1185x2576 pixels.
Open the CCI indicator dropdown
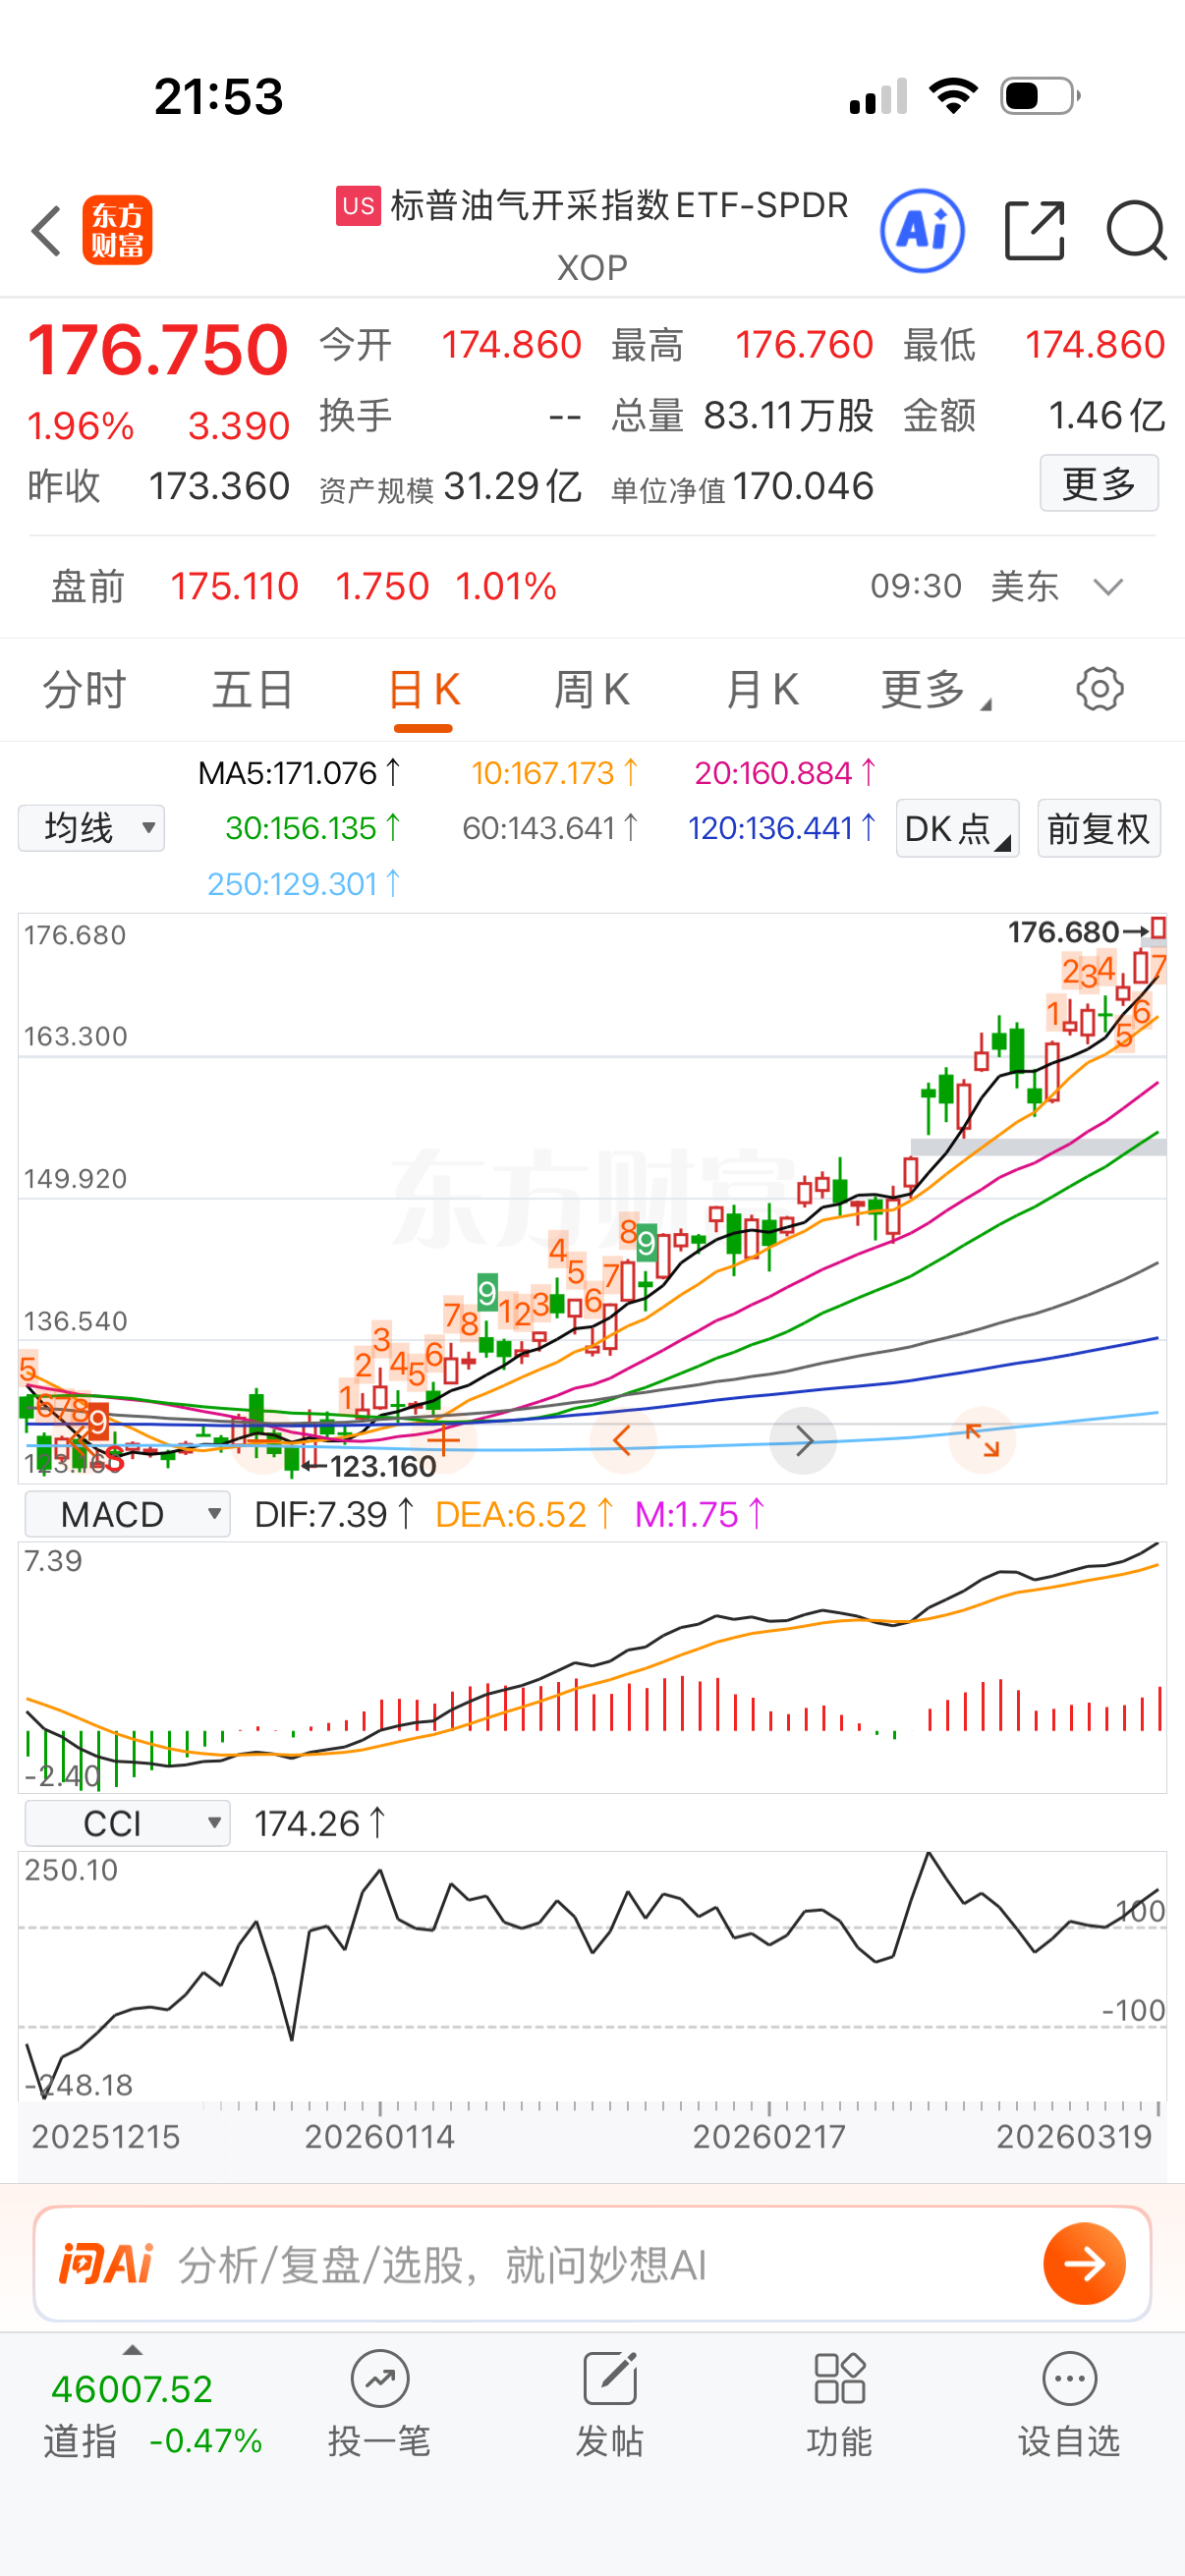[127, 1823]
